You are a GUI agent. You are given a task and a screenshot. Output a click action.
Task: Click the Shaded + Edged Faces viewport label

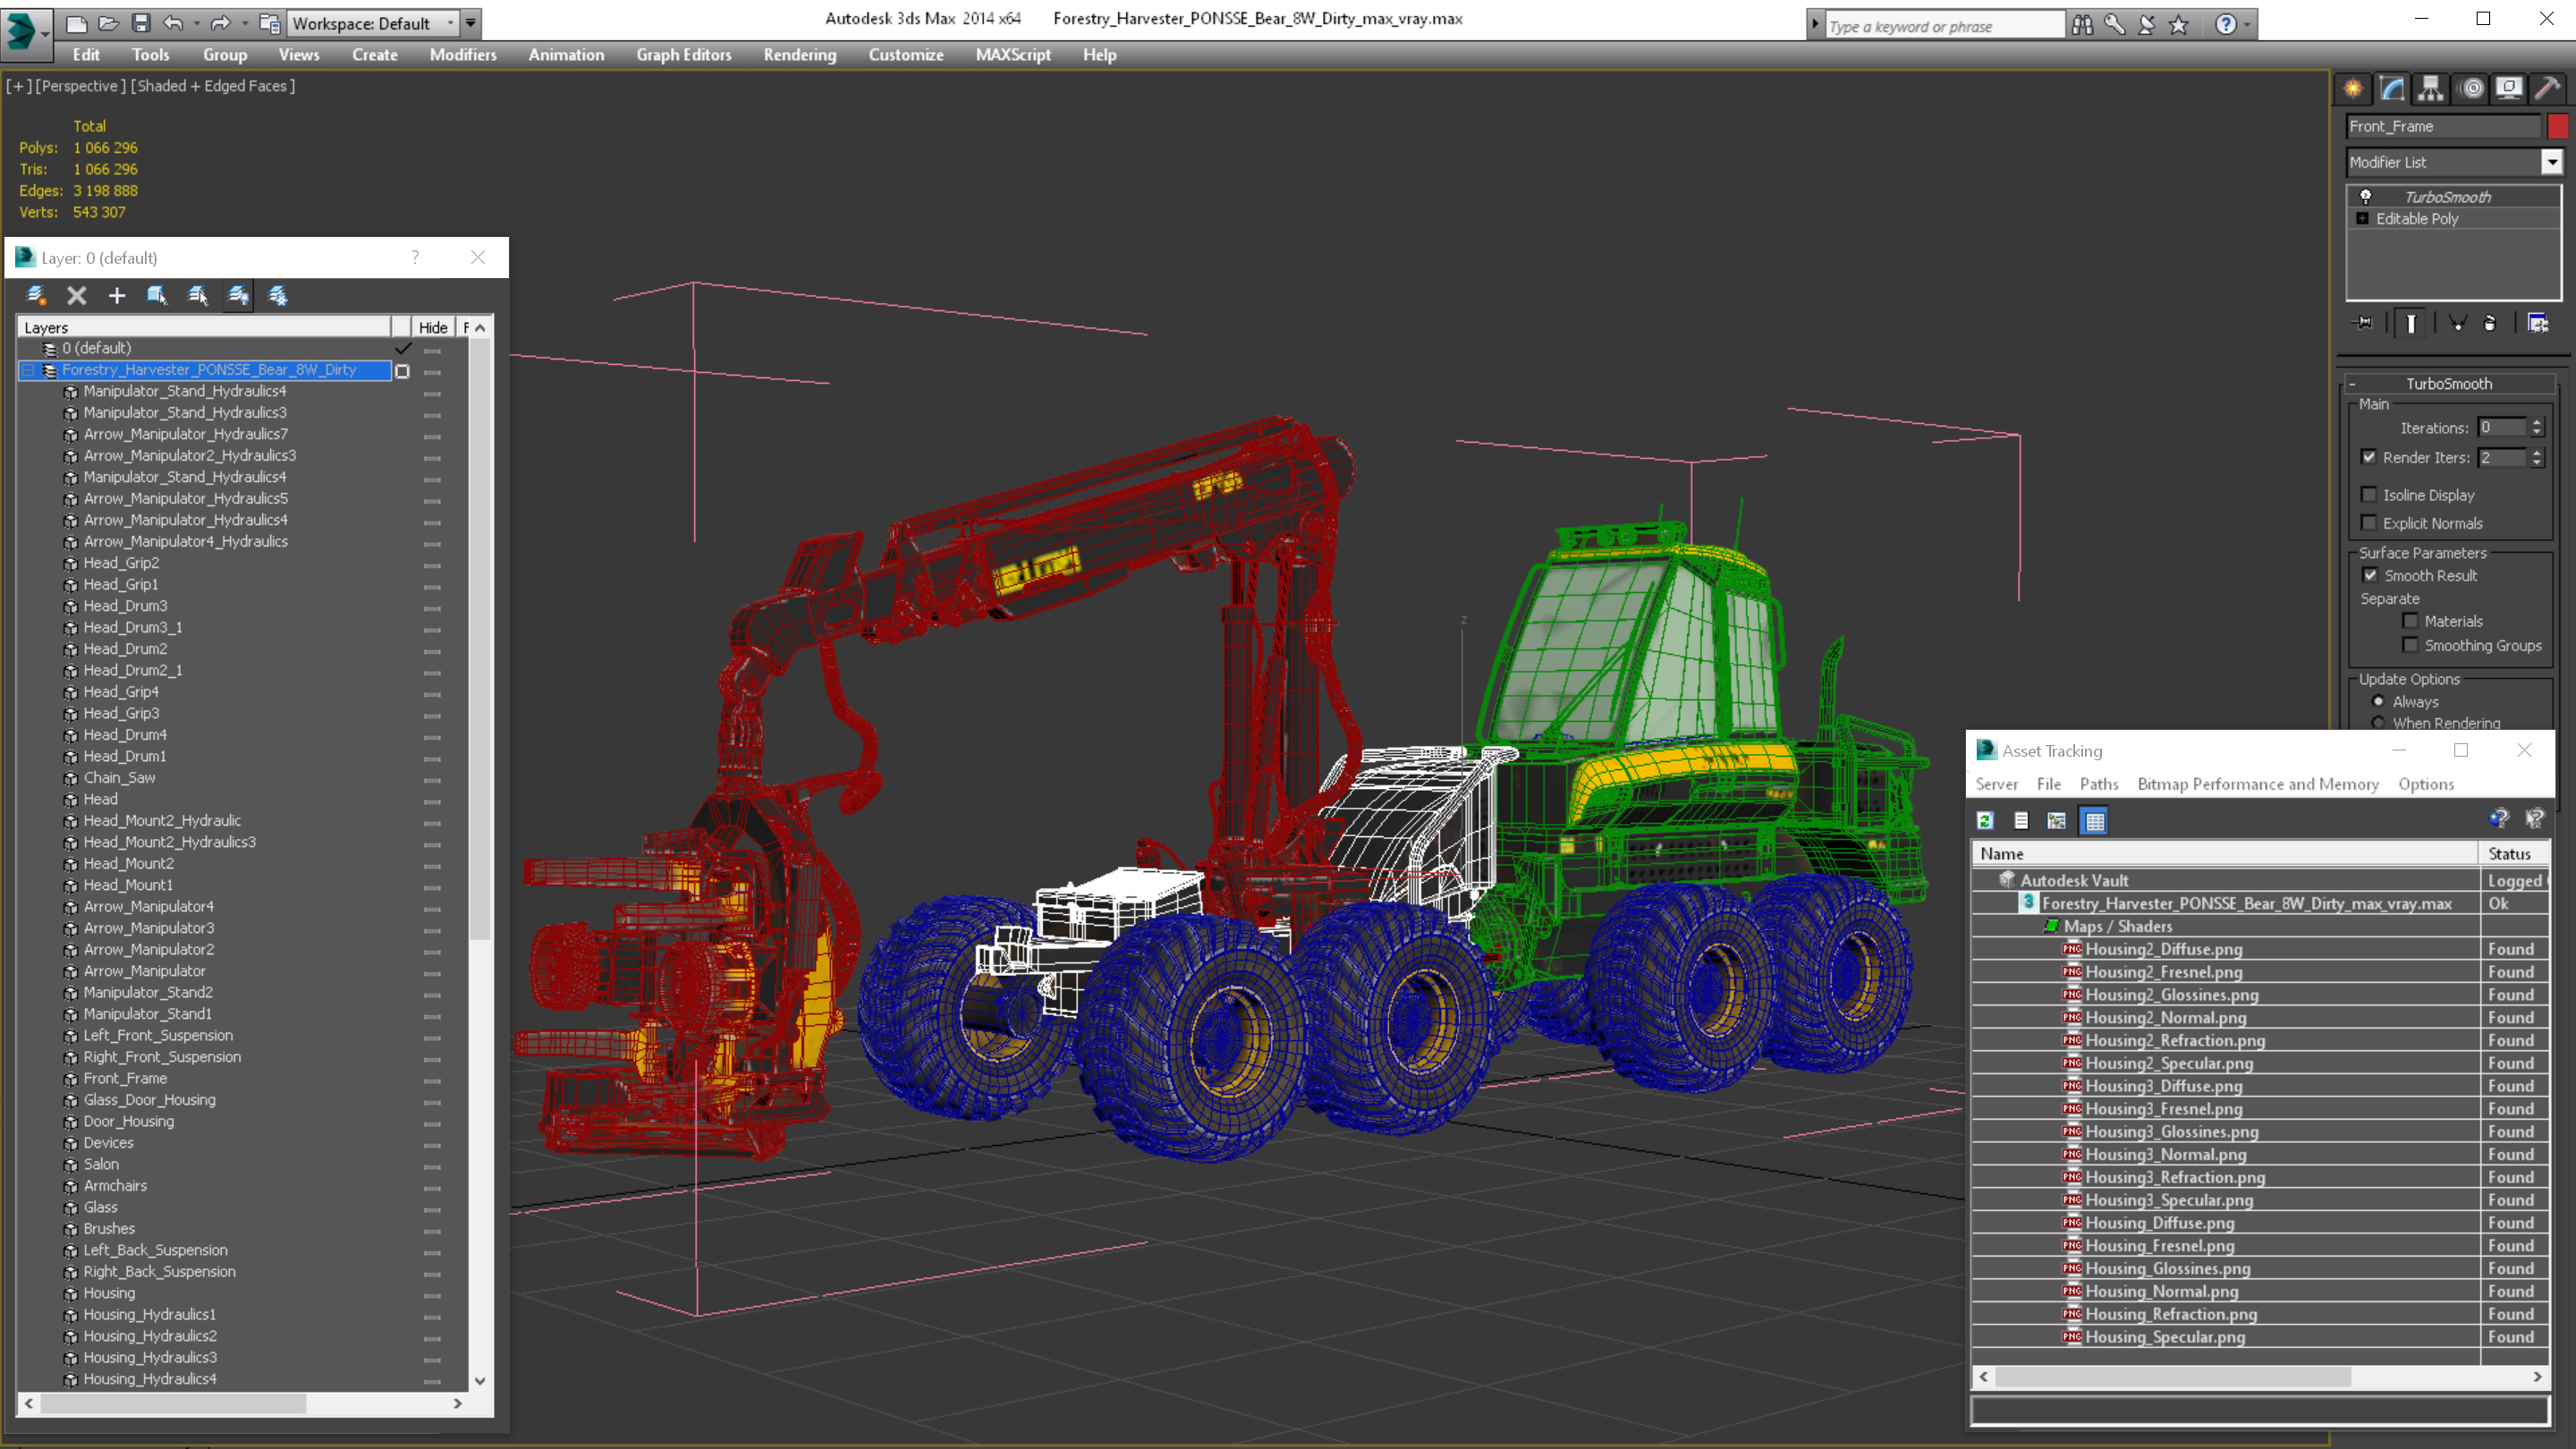click(215, 86)
